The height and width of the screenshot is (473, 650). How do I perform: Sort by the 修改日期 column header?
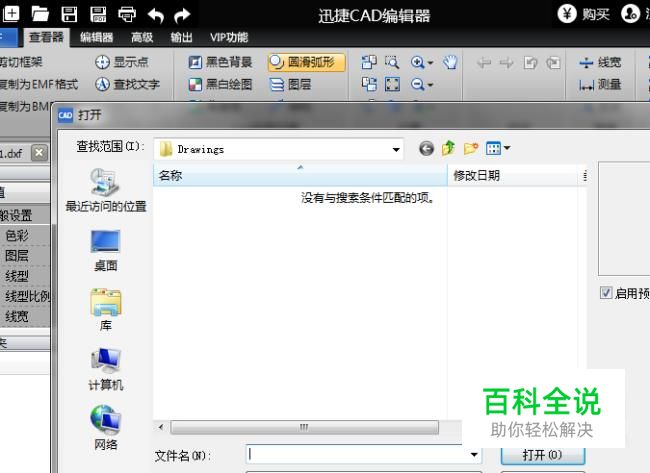[514, 175]
